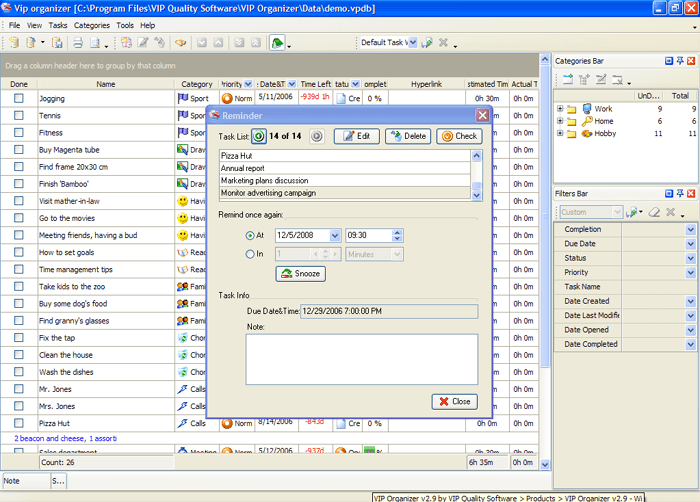Click the green reminder toolbar icon
The image size is (700, 502).
(277, 43)
